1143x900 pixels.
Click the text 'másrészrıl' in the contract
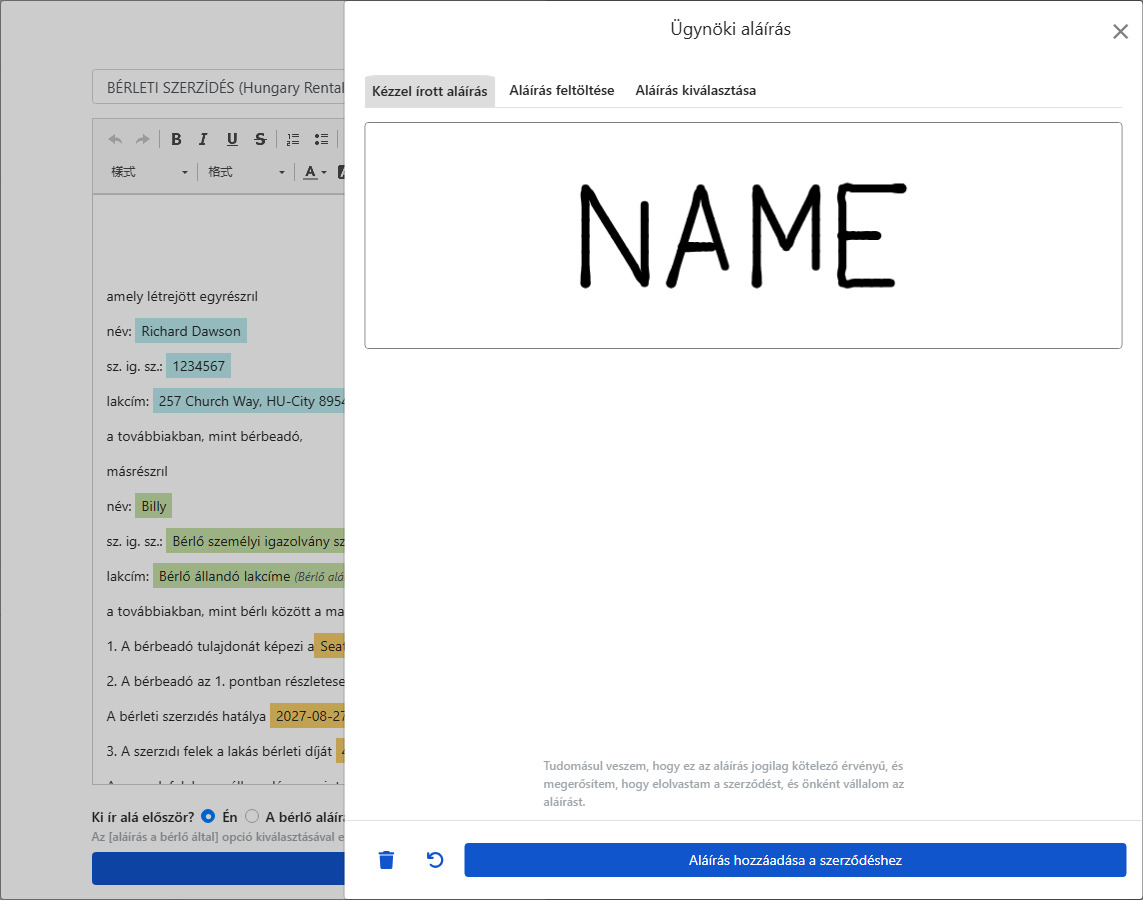[x=137, y=471]
